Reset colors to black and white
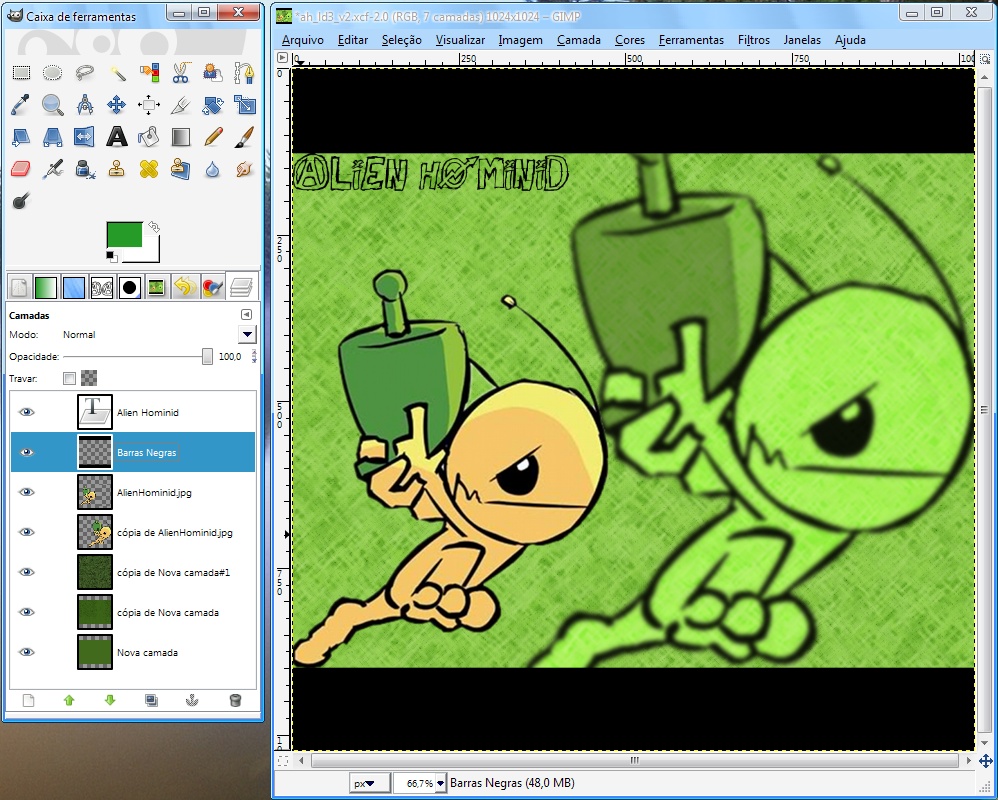 (x=111, y=256)
